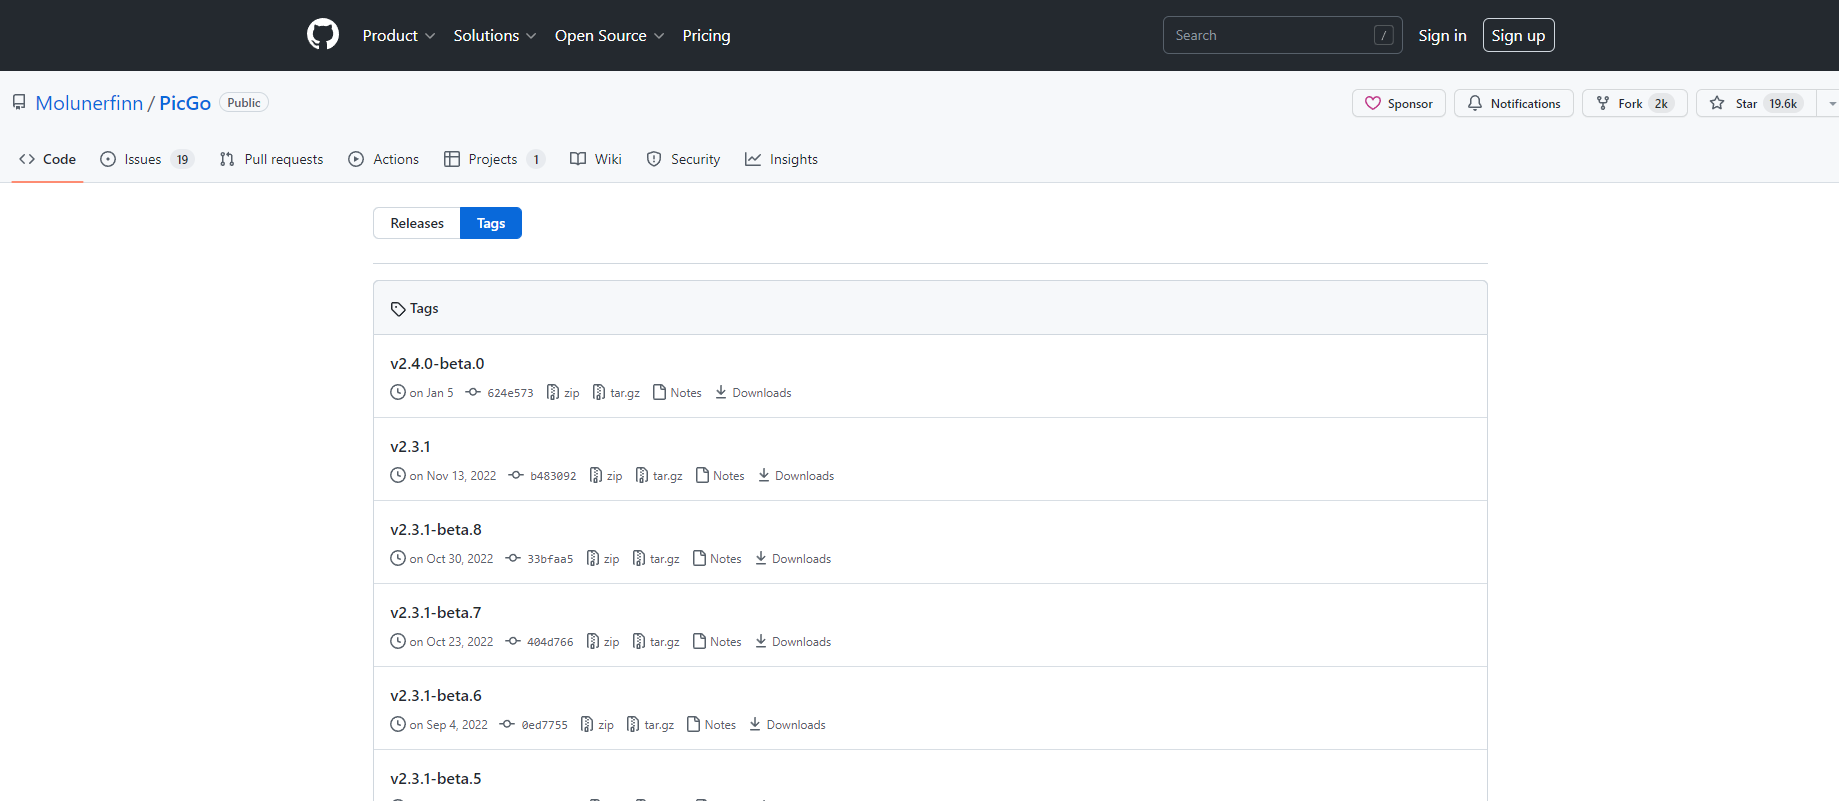Download zip for v2.3.1-beta.7
Image resolution: width=1839 pixels, height=801 pixels.
tap(603, 642)
